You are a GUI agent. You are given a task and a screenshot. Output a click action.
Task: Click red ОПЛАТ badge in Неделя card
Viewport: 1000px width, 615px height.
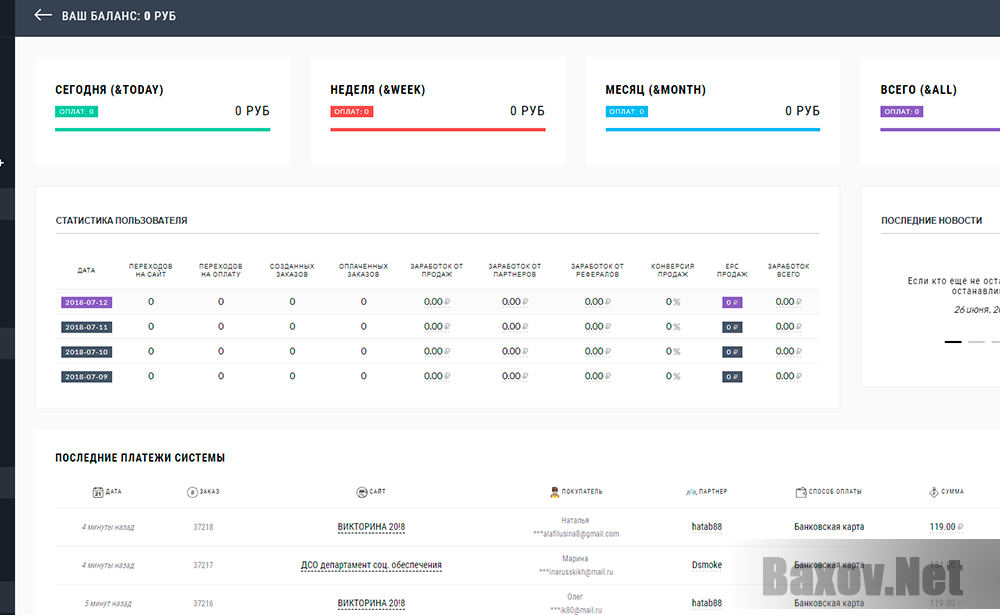pyautogui.click(x=351, y=112)
